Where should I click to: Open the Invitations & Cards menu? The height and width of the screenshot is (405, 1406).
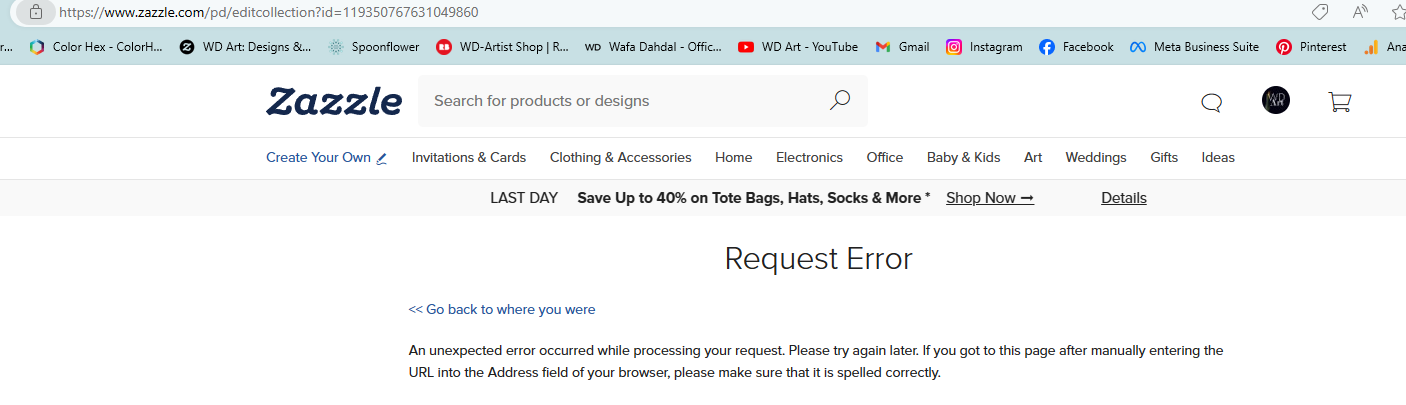[x=469, y=157]
